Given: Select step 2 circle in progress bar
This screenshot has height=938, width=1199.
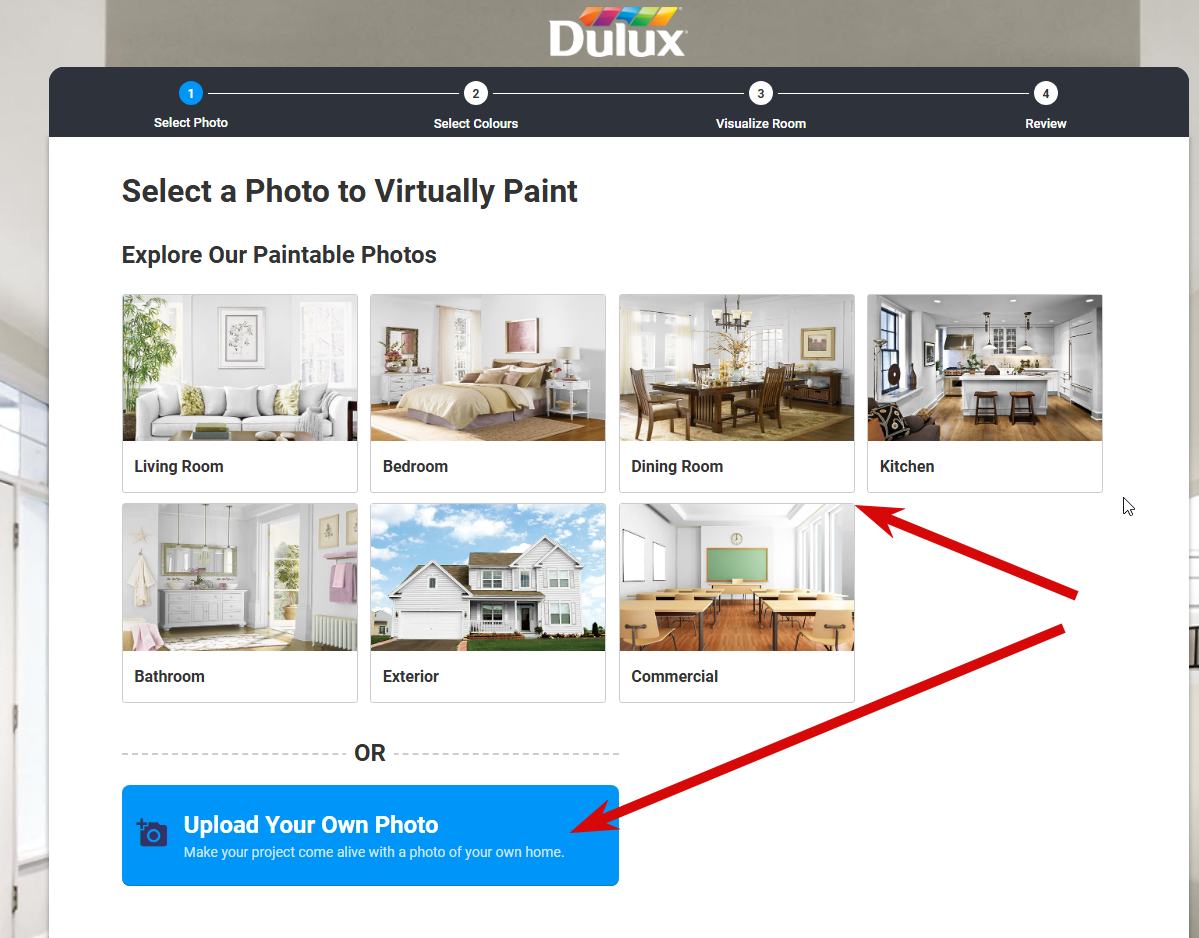Looking at the screenshot, I should click(x=476, y=93).
